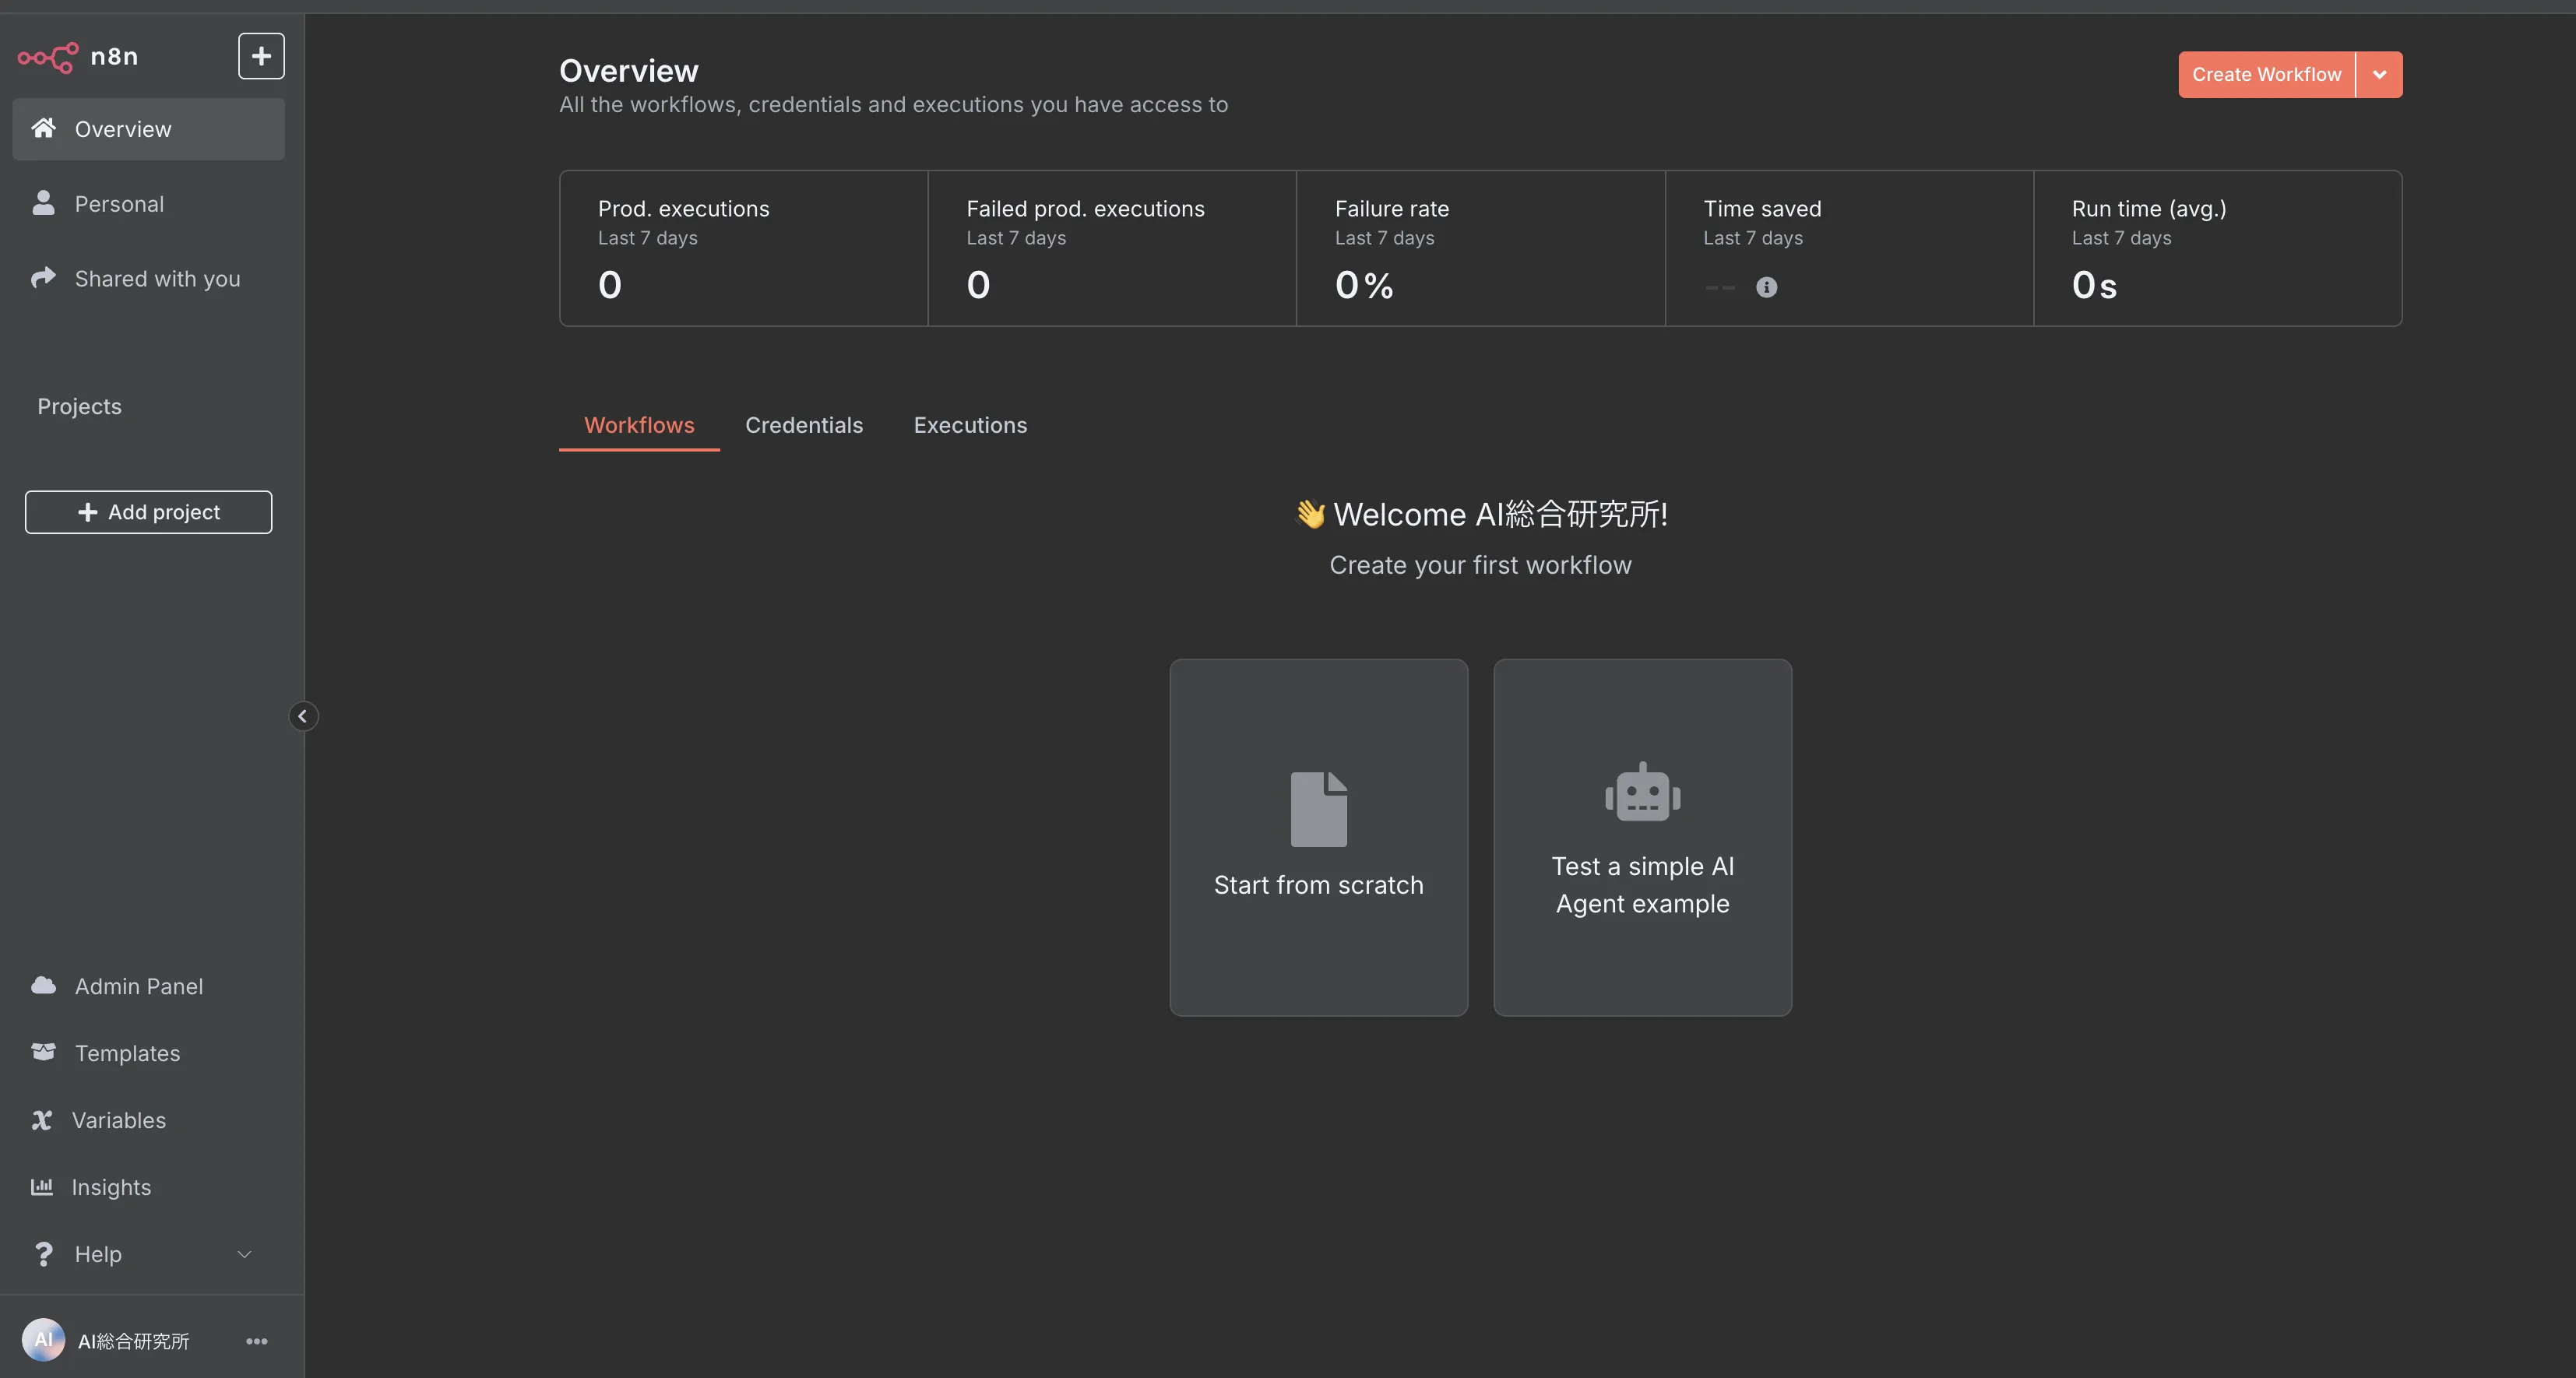
Task: Click the Projects heading text
Action: [79, 406]
